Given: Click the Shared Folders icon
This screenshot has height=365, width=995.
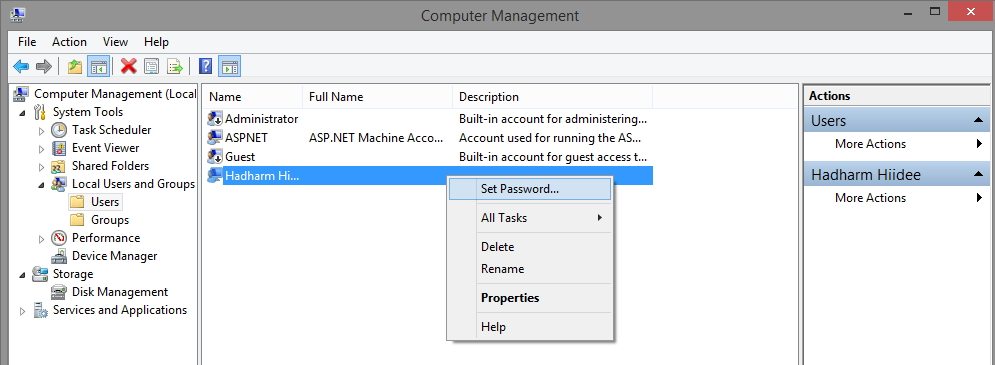Looking at the screenshot, I should click(59, 166).
